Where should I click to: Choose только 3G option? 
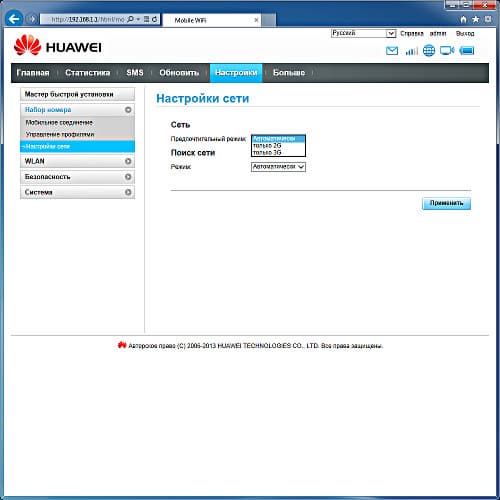[x=278, y=153]
